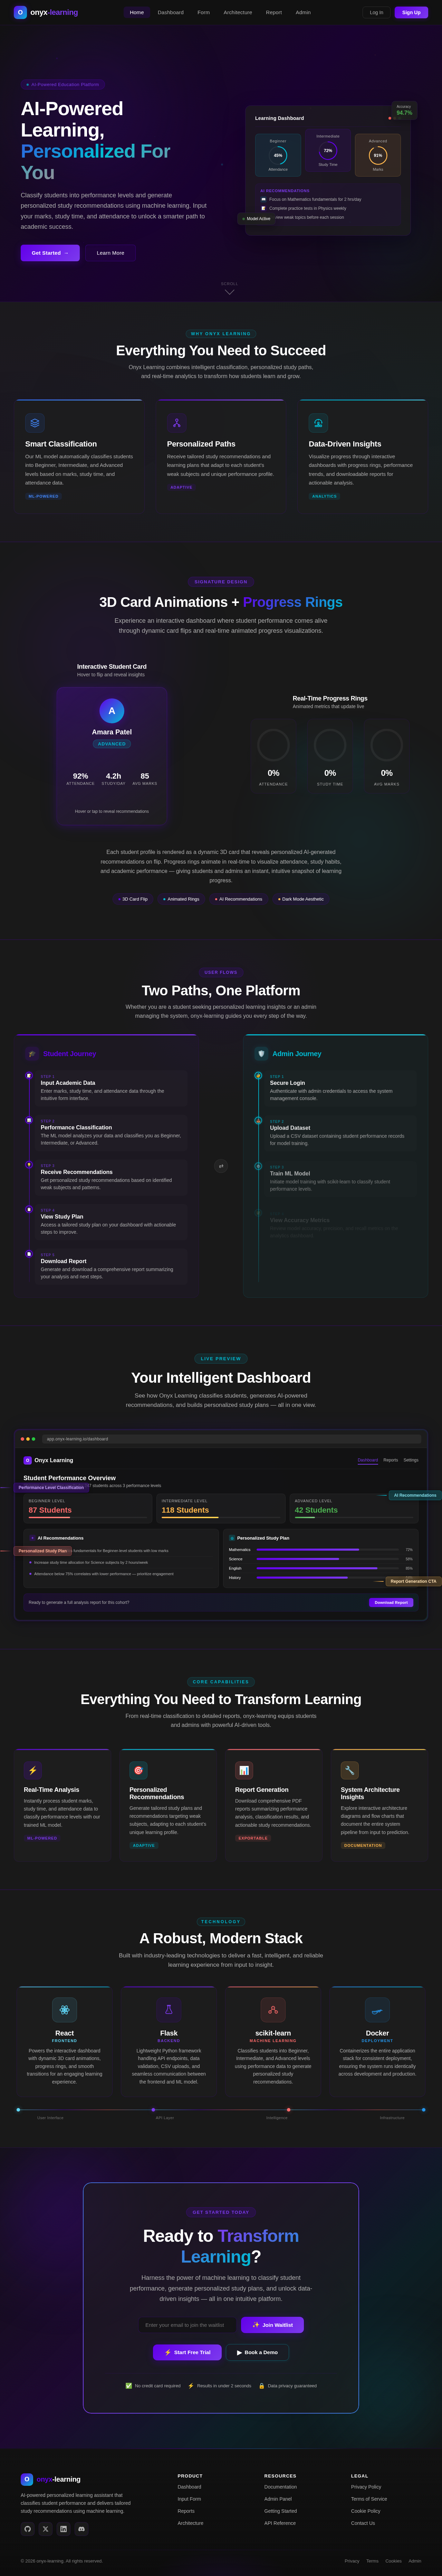This screenshot has height=2576, width=442.
Task: Open the Admin Panel footer link
Action: click(278, 2499)
